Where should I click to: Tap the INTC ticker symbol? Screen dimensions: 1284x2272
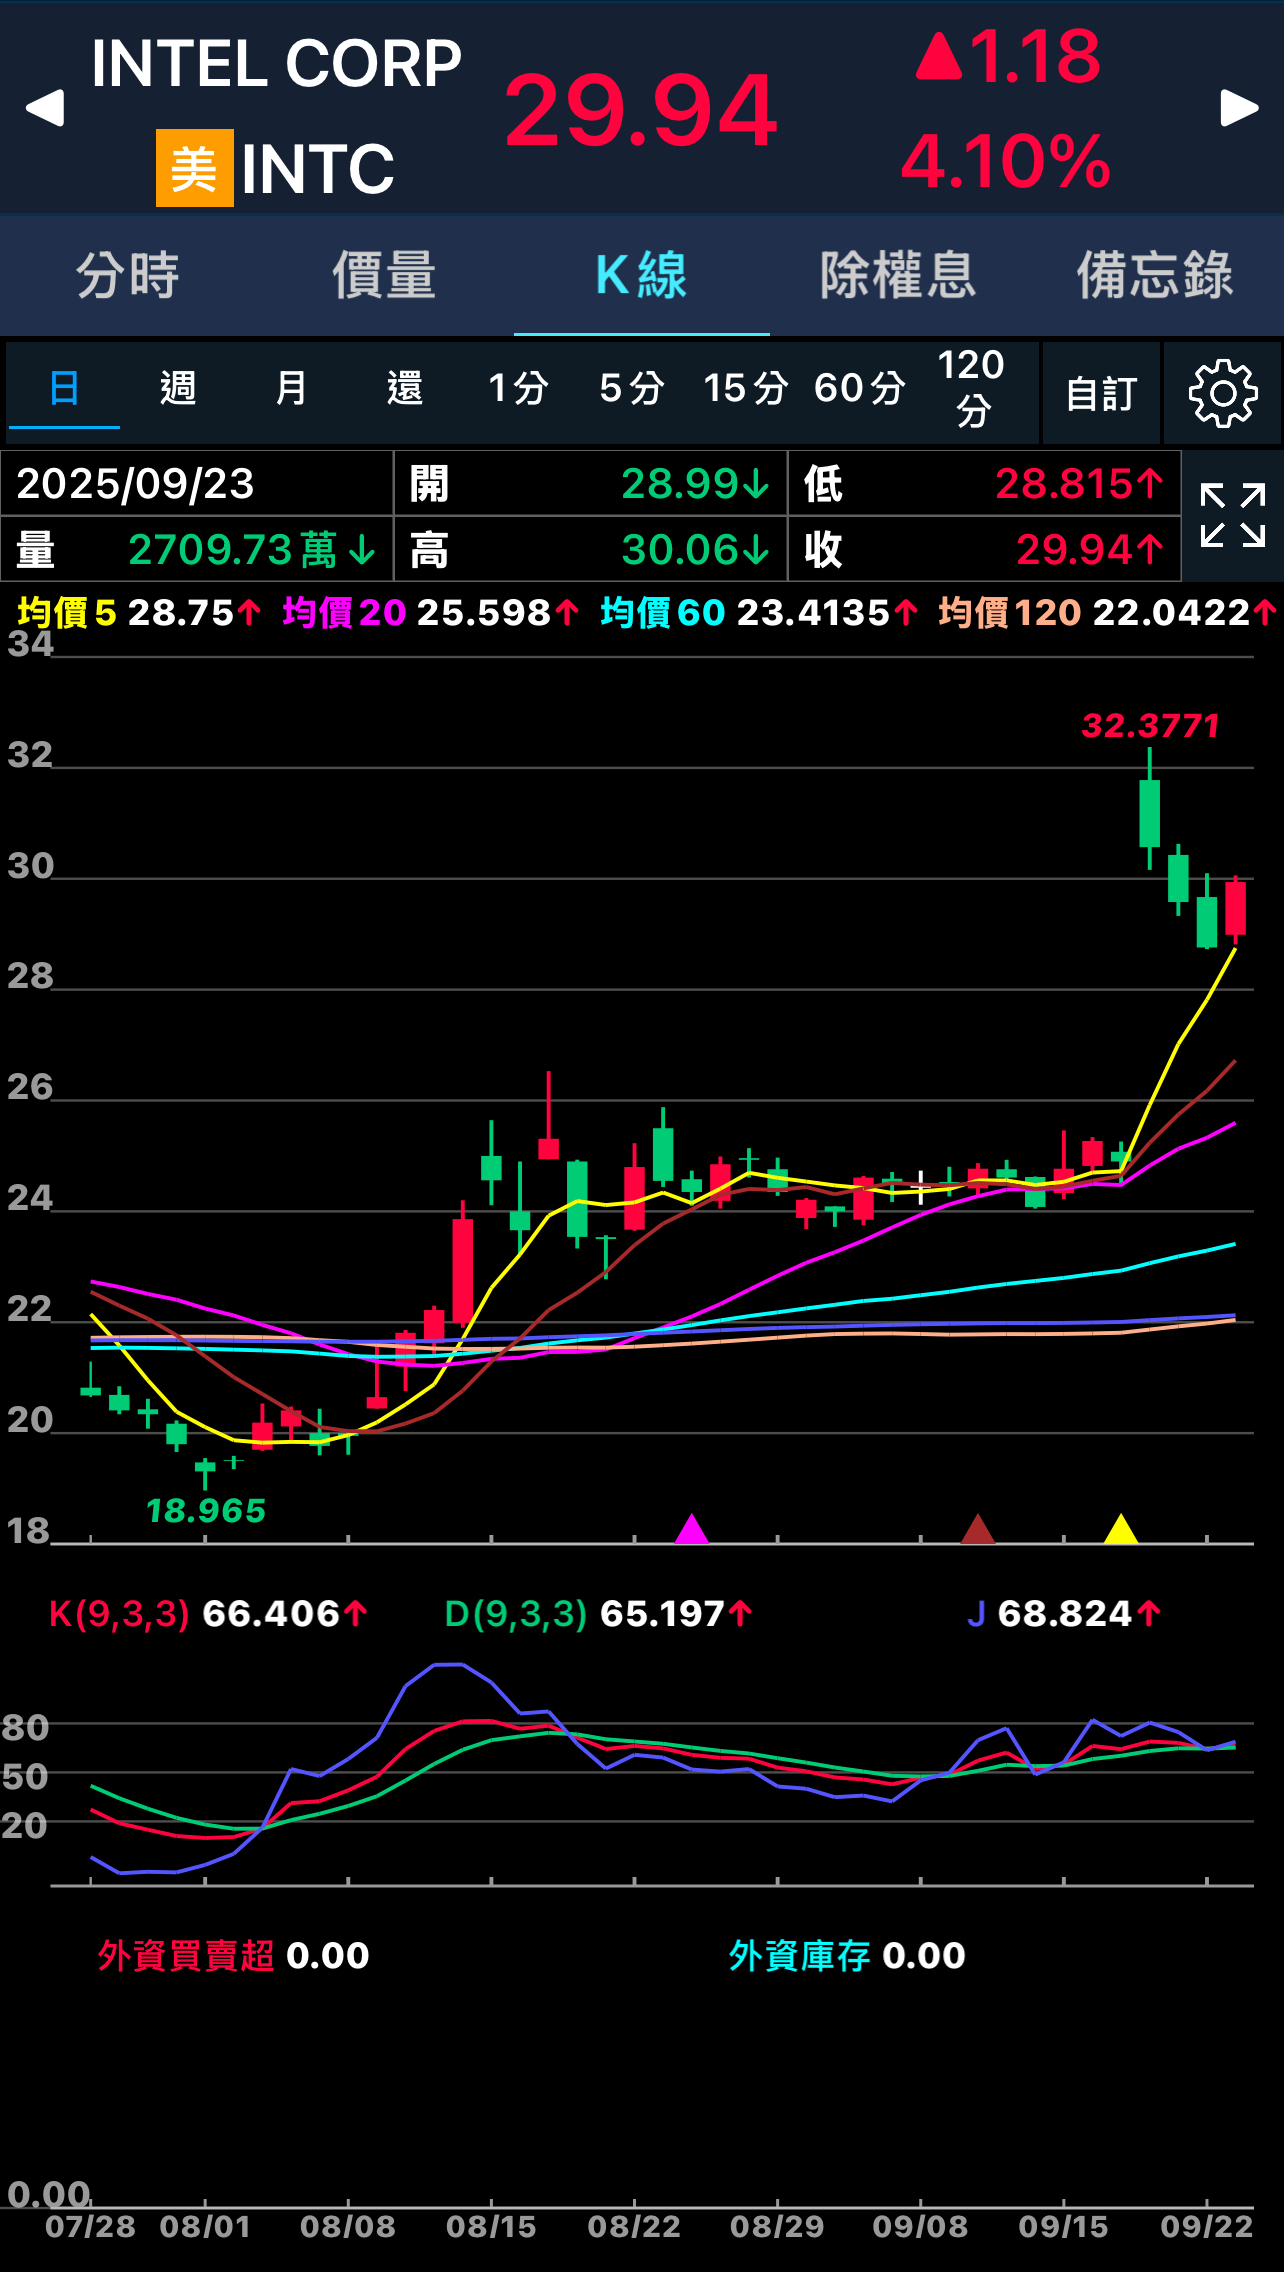coord(318,169)
